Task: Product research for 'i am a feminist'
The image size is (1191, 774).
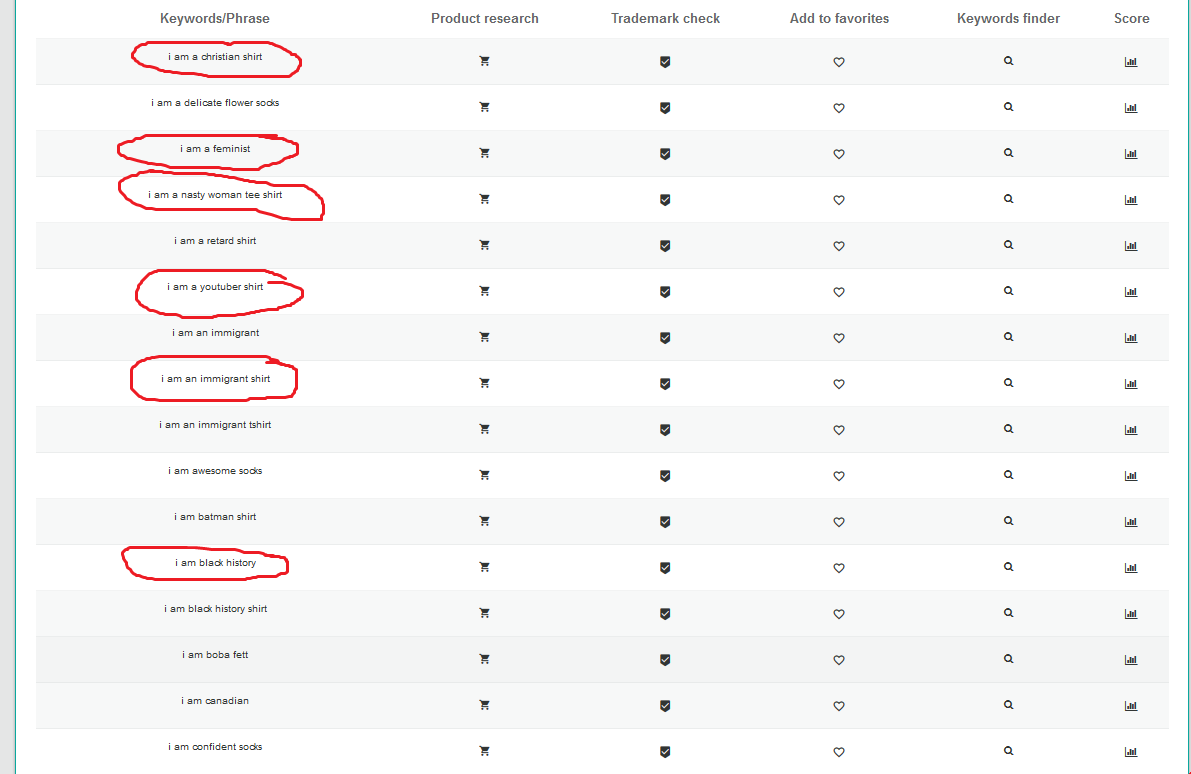Action: (485, 153)
